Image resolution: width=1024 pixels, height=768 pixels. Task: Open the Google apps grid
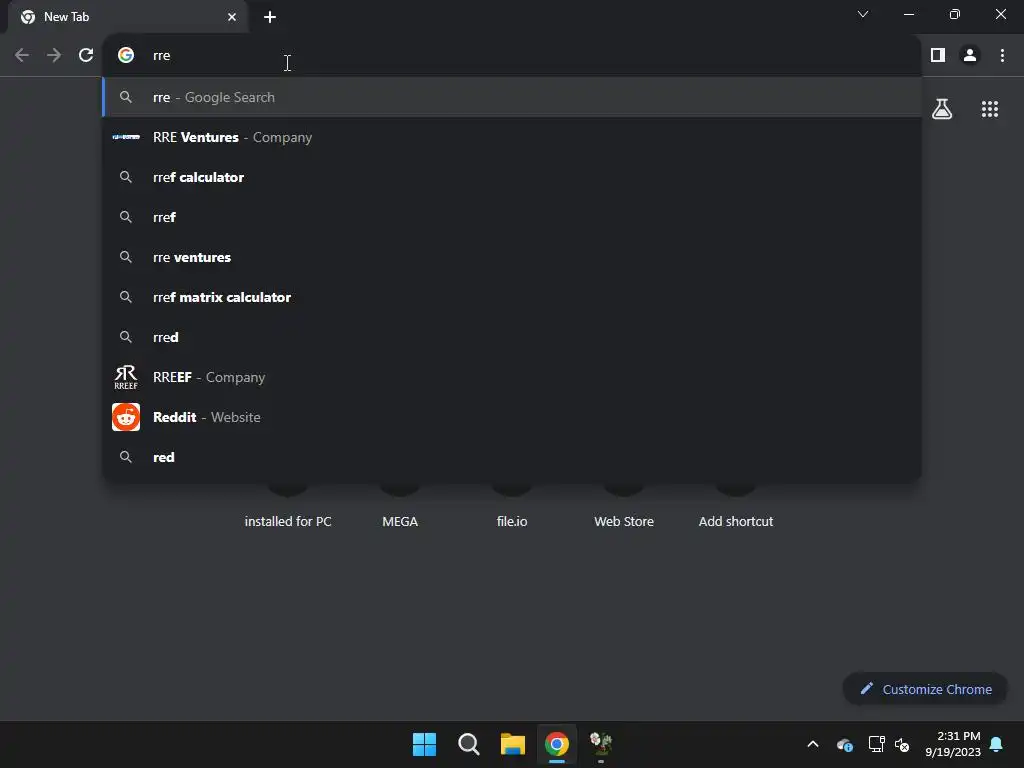(x=990, y=109)
